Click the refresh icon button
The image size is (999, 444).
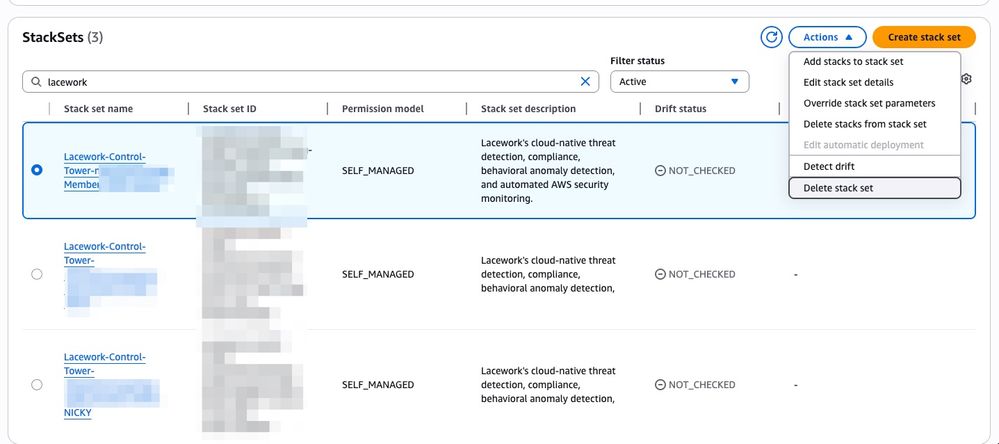[x=771, y=37]
